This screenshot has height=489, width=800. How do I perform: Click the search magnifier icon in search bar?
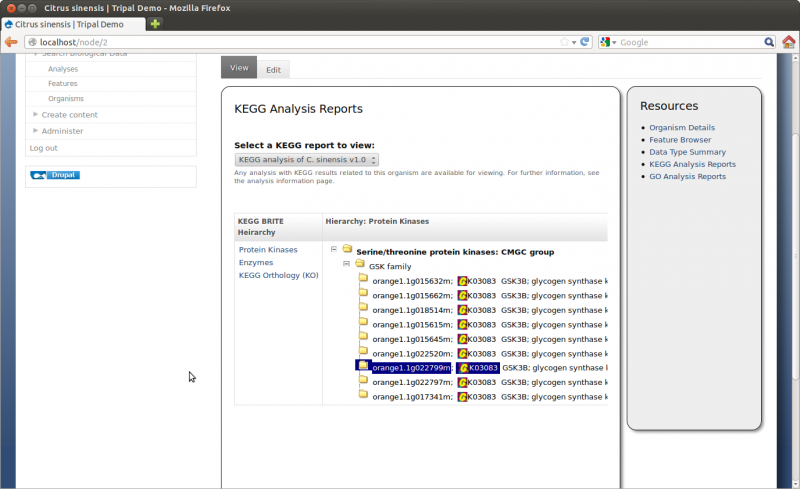click(x=769, y=42)
